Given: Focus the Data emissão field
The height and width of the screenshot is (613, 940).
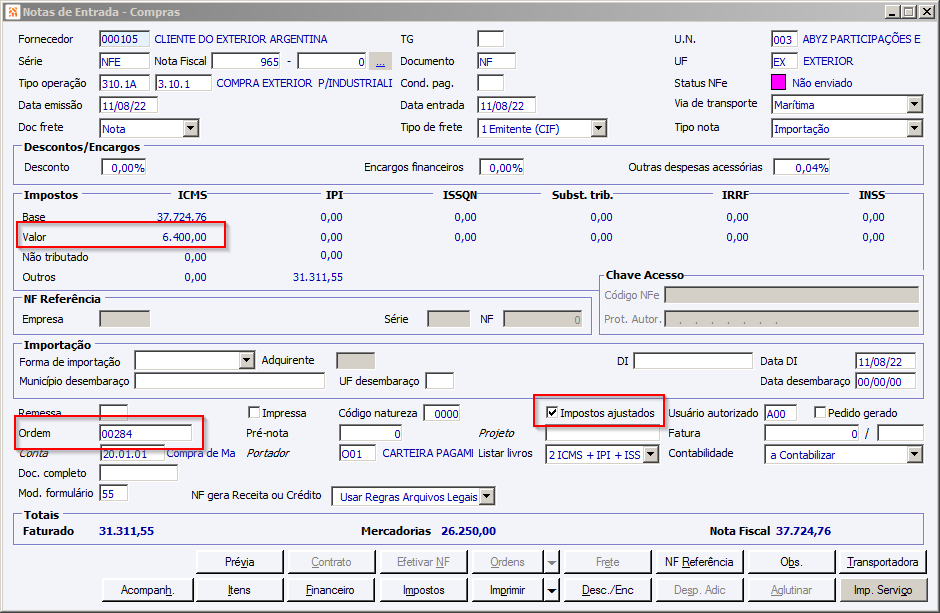Looking at the screenshot, I should [128, 105].
